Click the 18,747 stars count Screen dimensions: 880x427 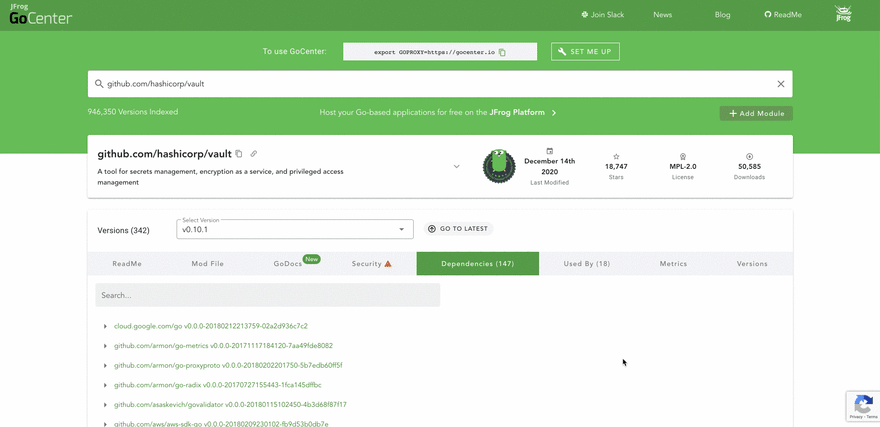616,167
